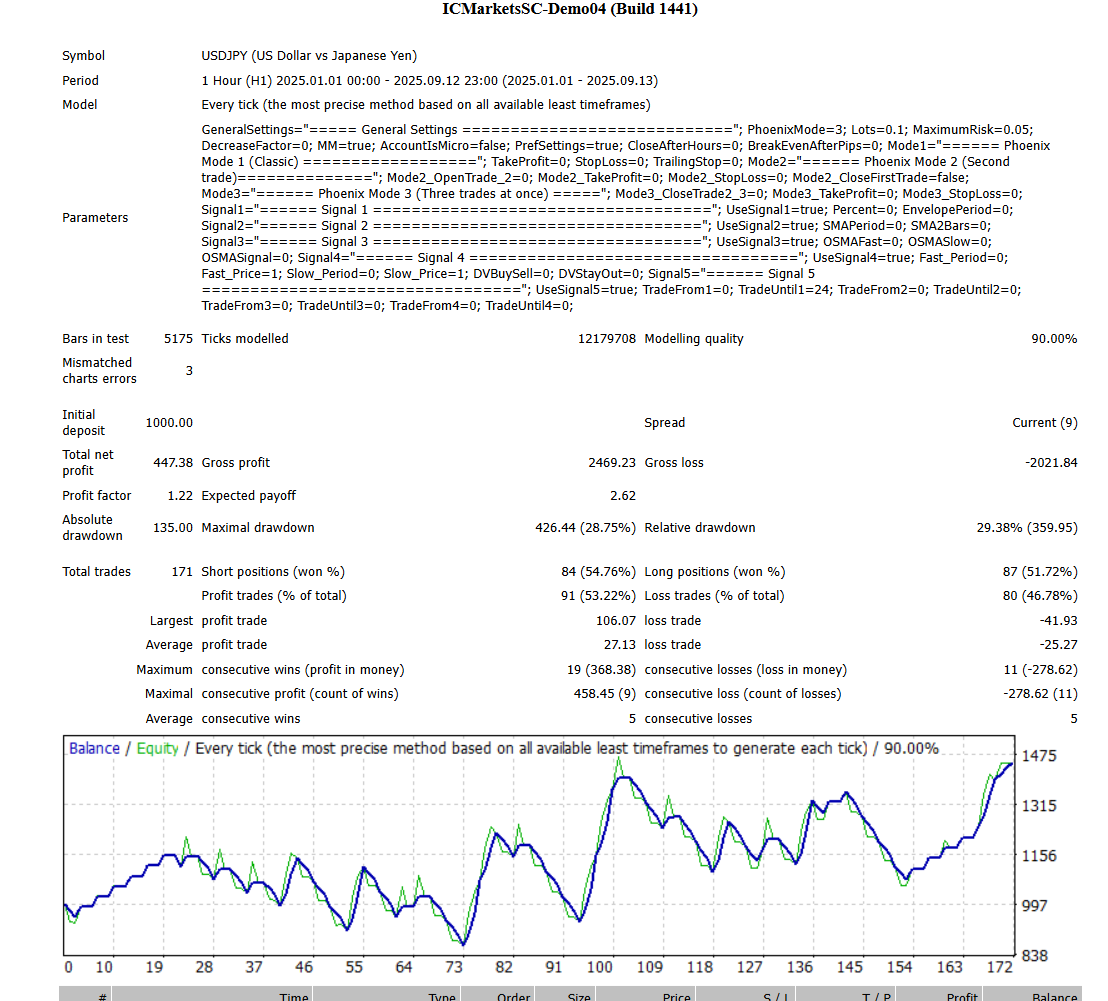1108x1001 pixels.
Task: Click the green Equity legend label in chart
Action: point(157,749)
